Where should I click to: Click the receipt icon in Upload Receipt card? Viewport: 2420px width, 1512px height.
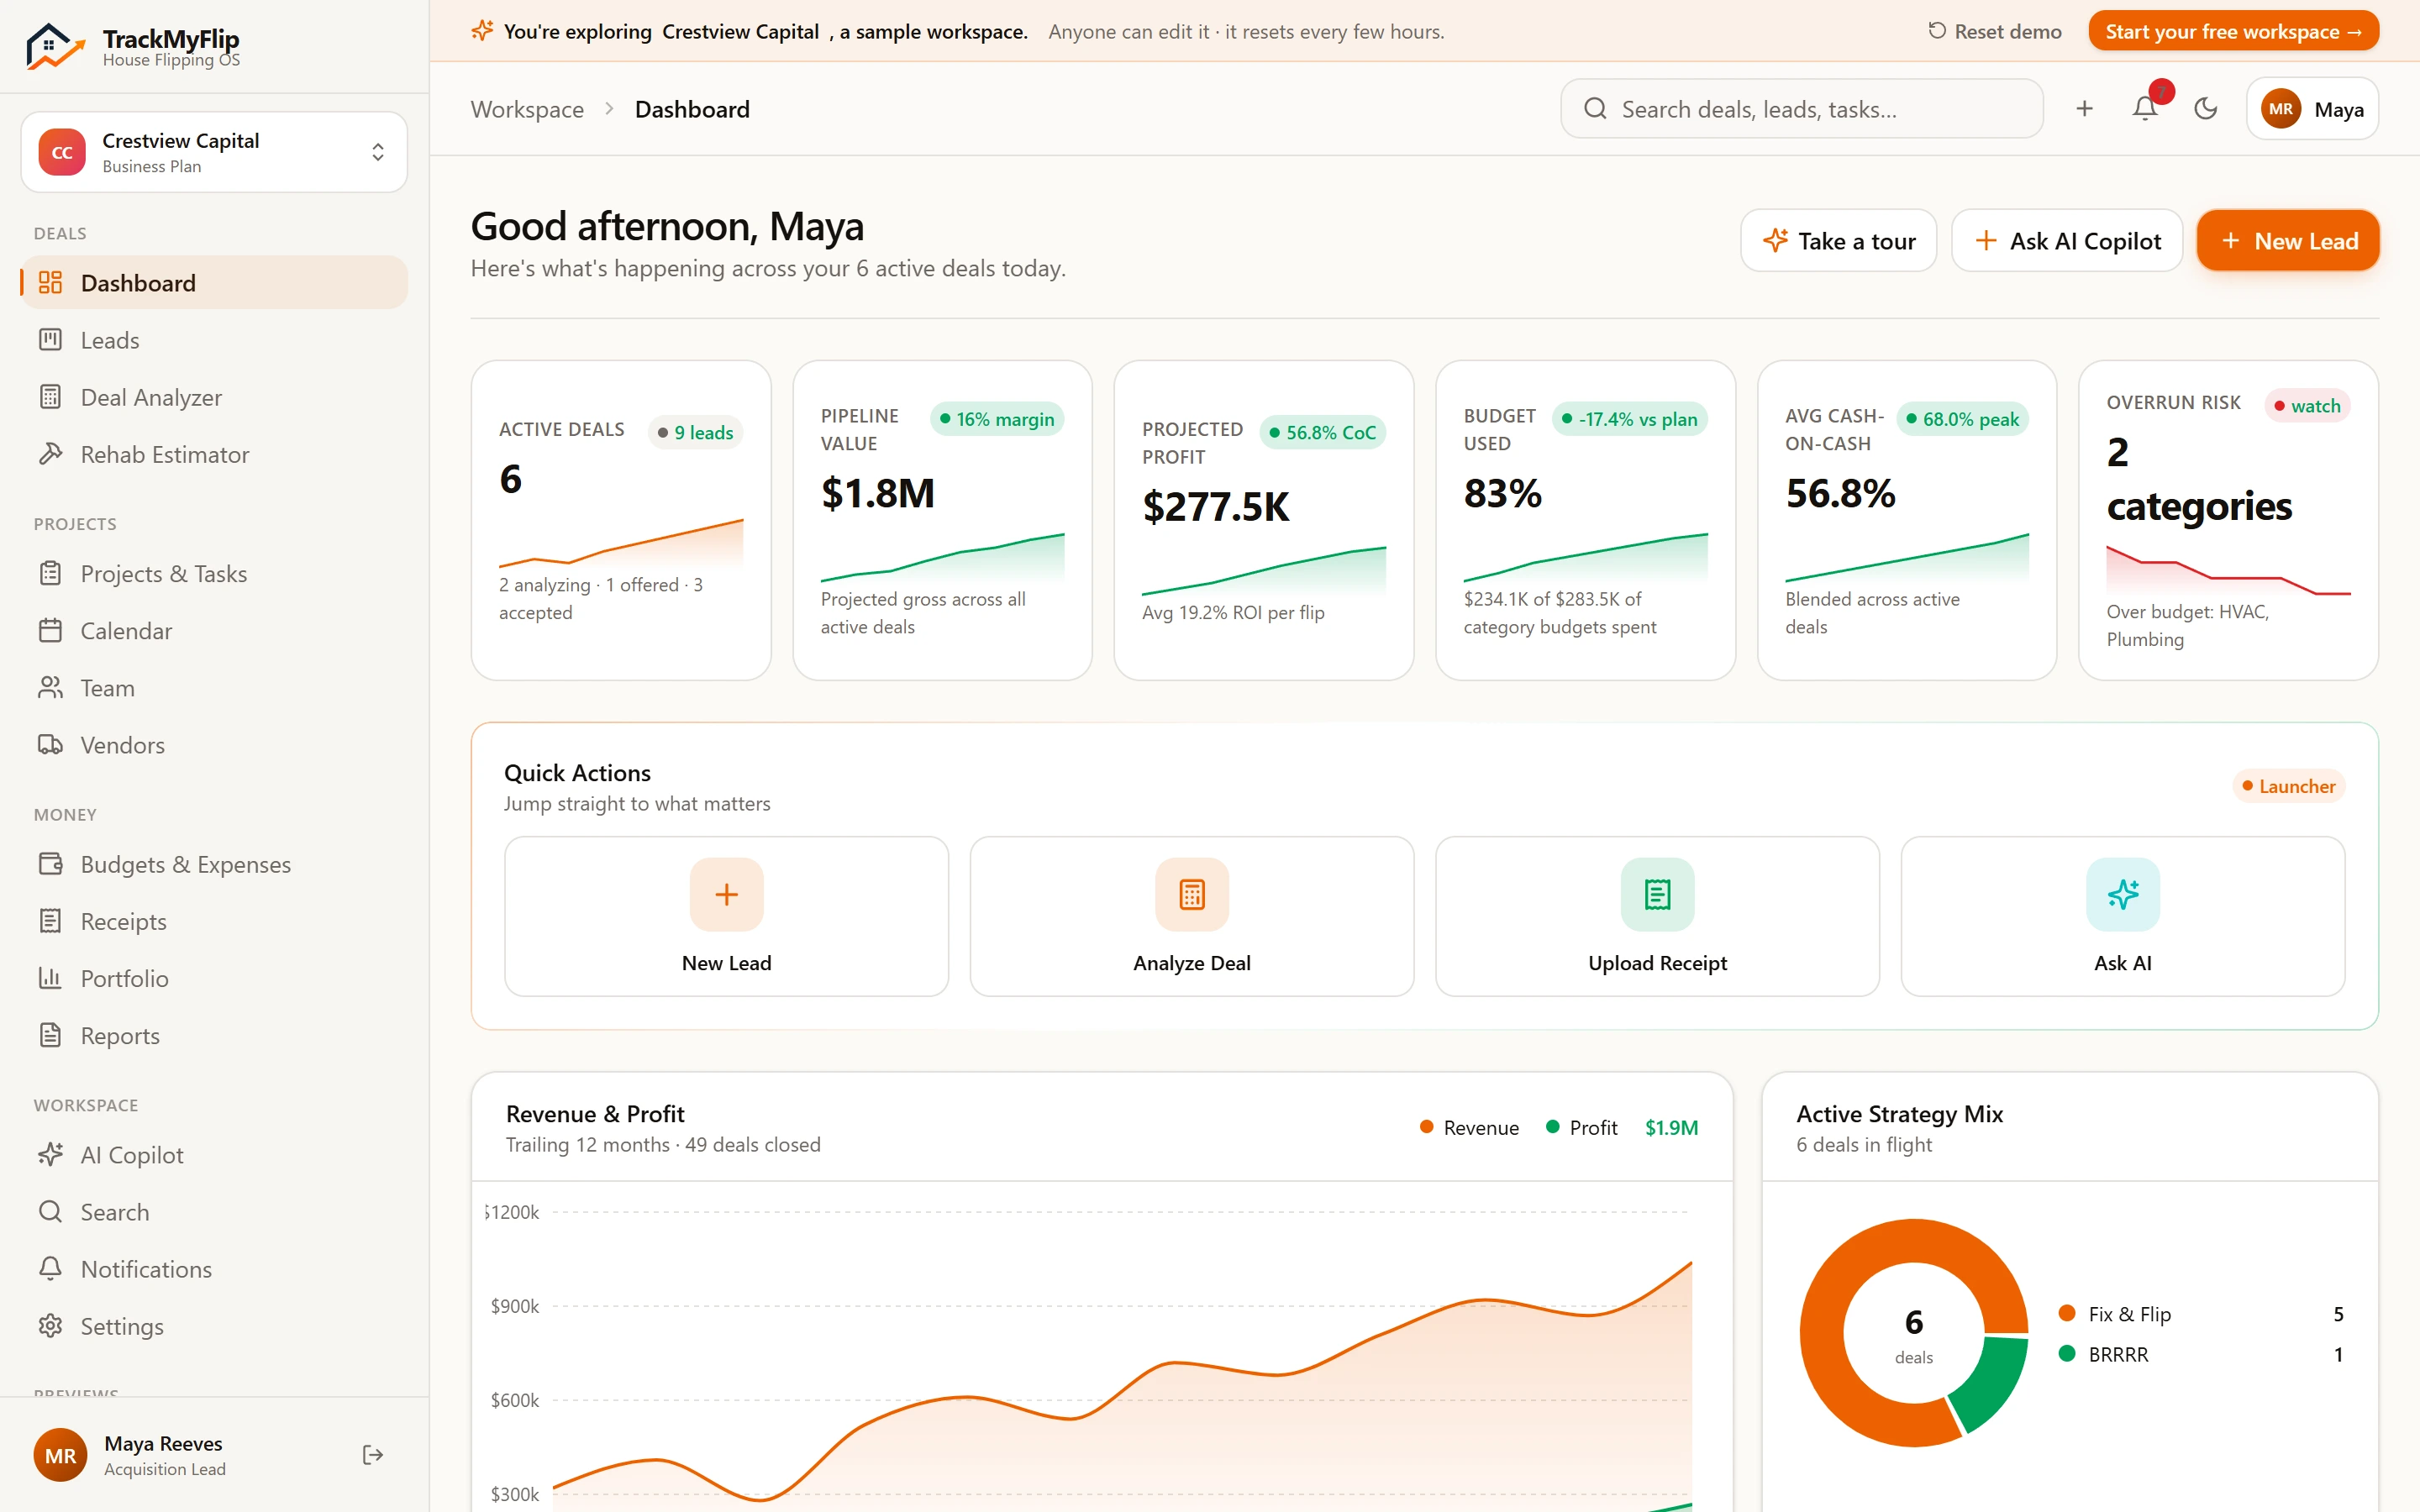(x=1657, y=894)
